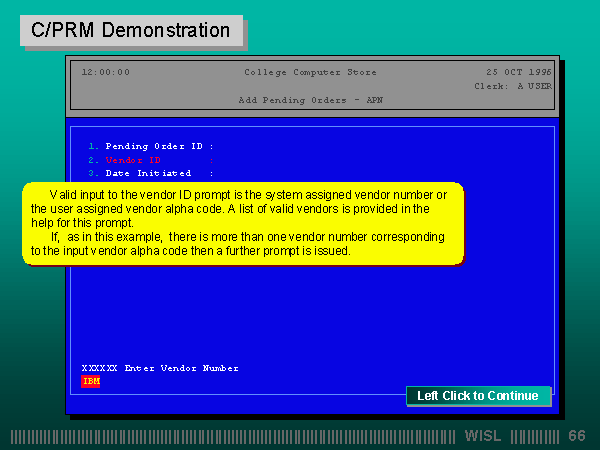Click the Left Click to Continue button

478,396
